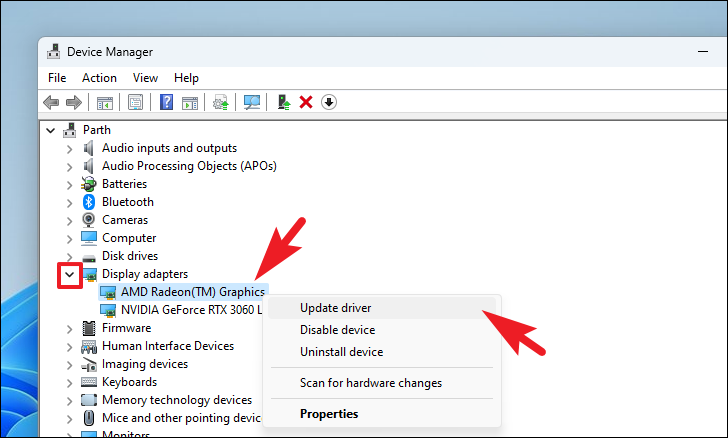Select Human Interface Devices label

click(x=168, y=346)
